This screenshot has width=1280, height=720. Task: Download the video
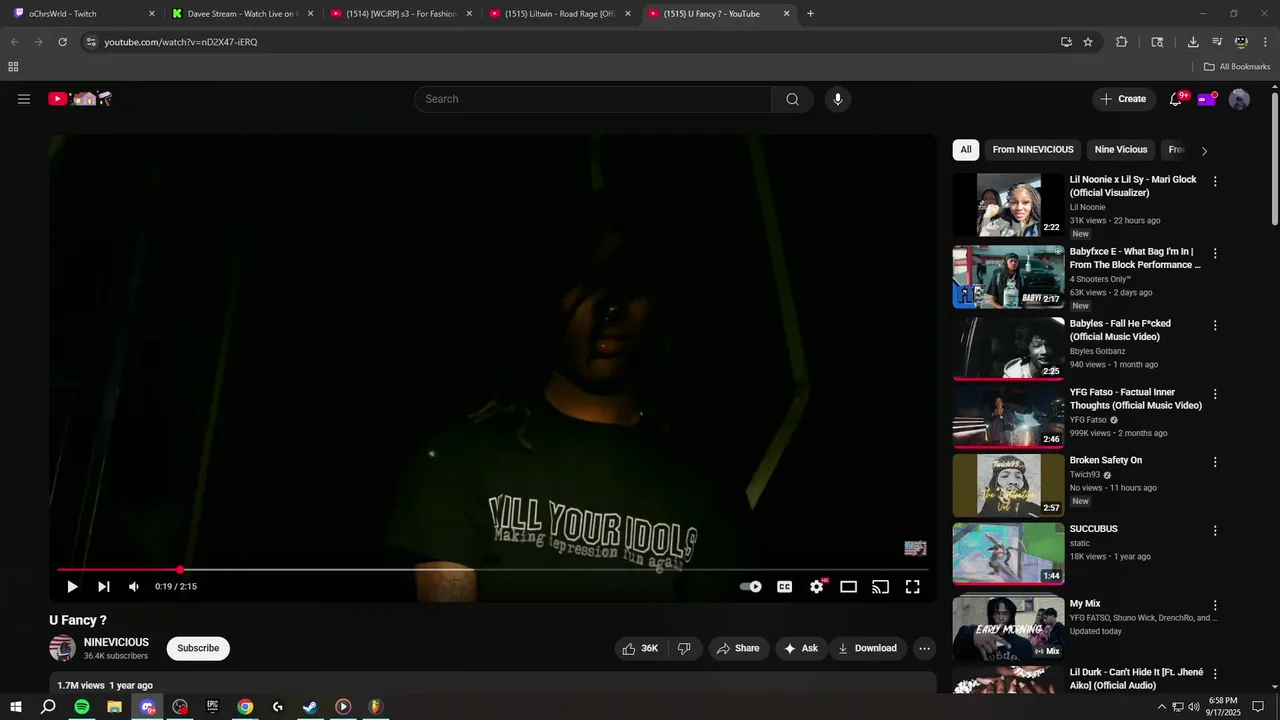click(867, 648)
